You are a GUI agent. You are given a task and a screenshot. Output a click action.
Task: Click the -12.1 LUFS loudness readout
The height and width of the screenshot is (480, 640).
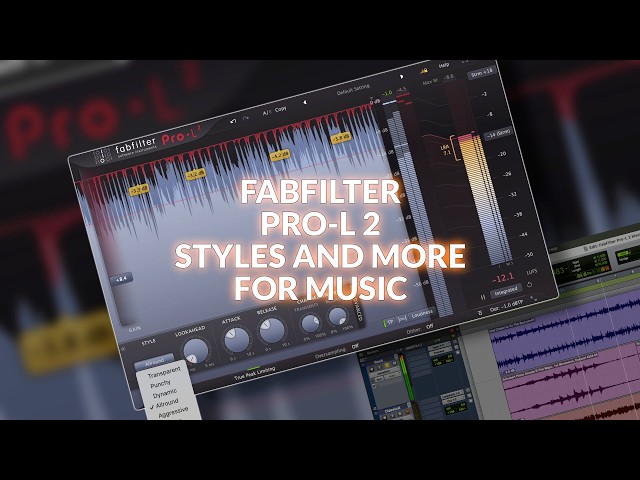point(502,278)
